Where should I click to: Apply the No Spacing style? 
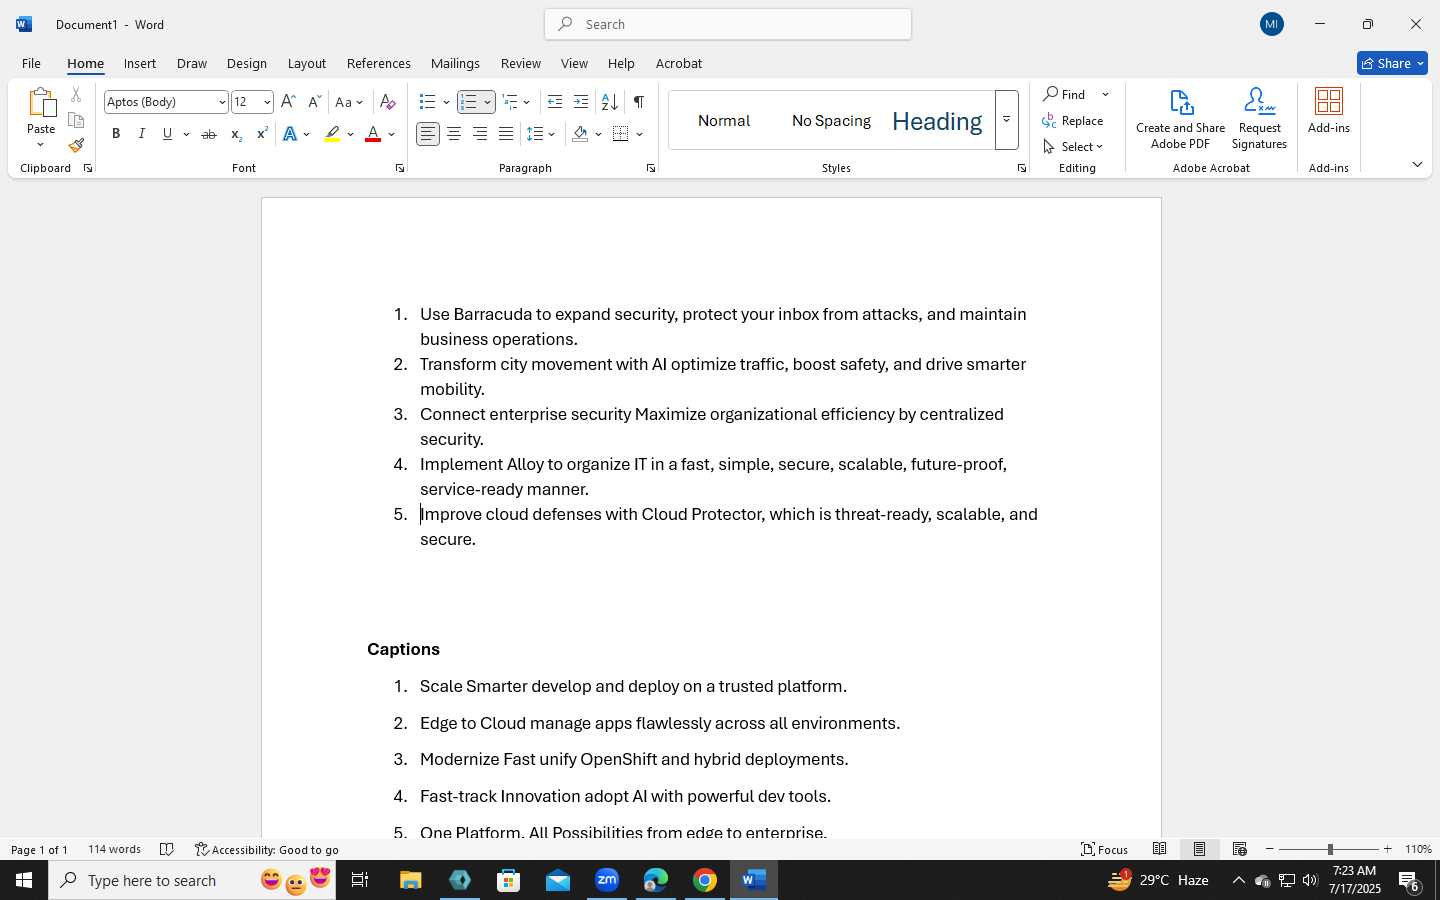831,120
